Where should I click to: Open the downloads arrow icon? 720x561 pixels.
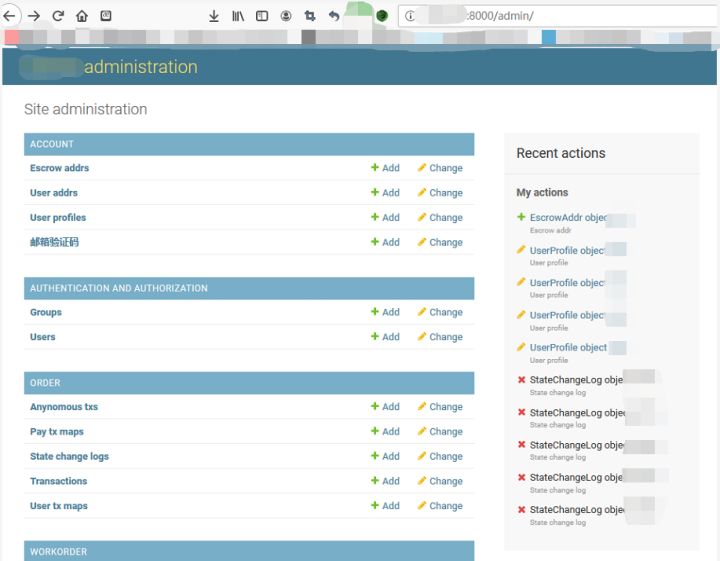pyautogui.click(x=213, y=16)
